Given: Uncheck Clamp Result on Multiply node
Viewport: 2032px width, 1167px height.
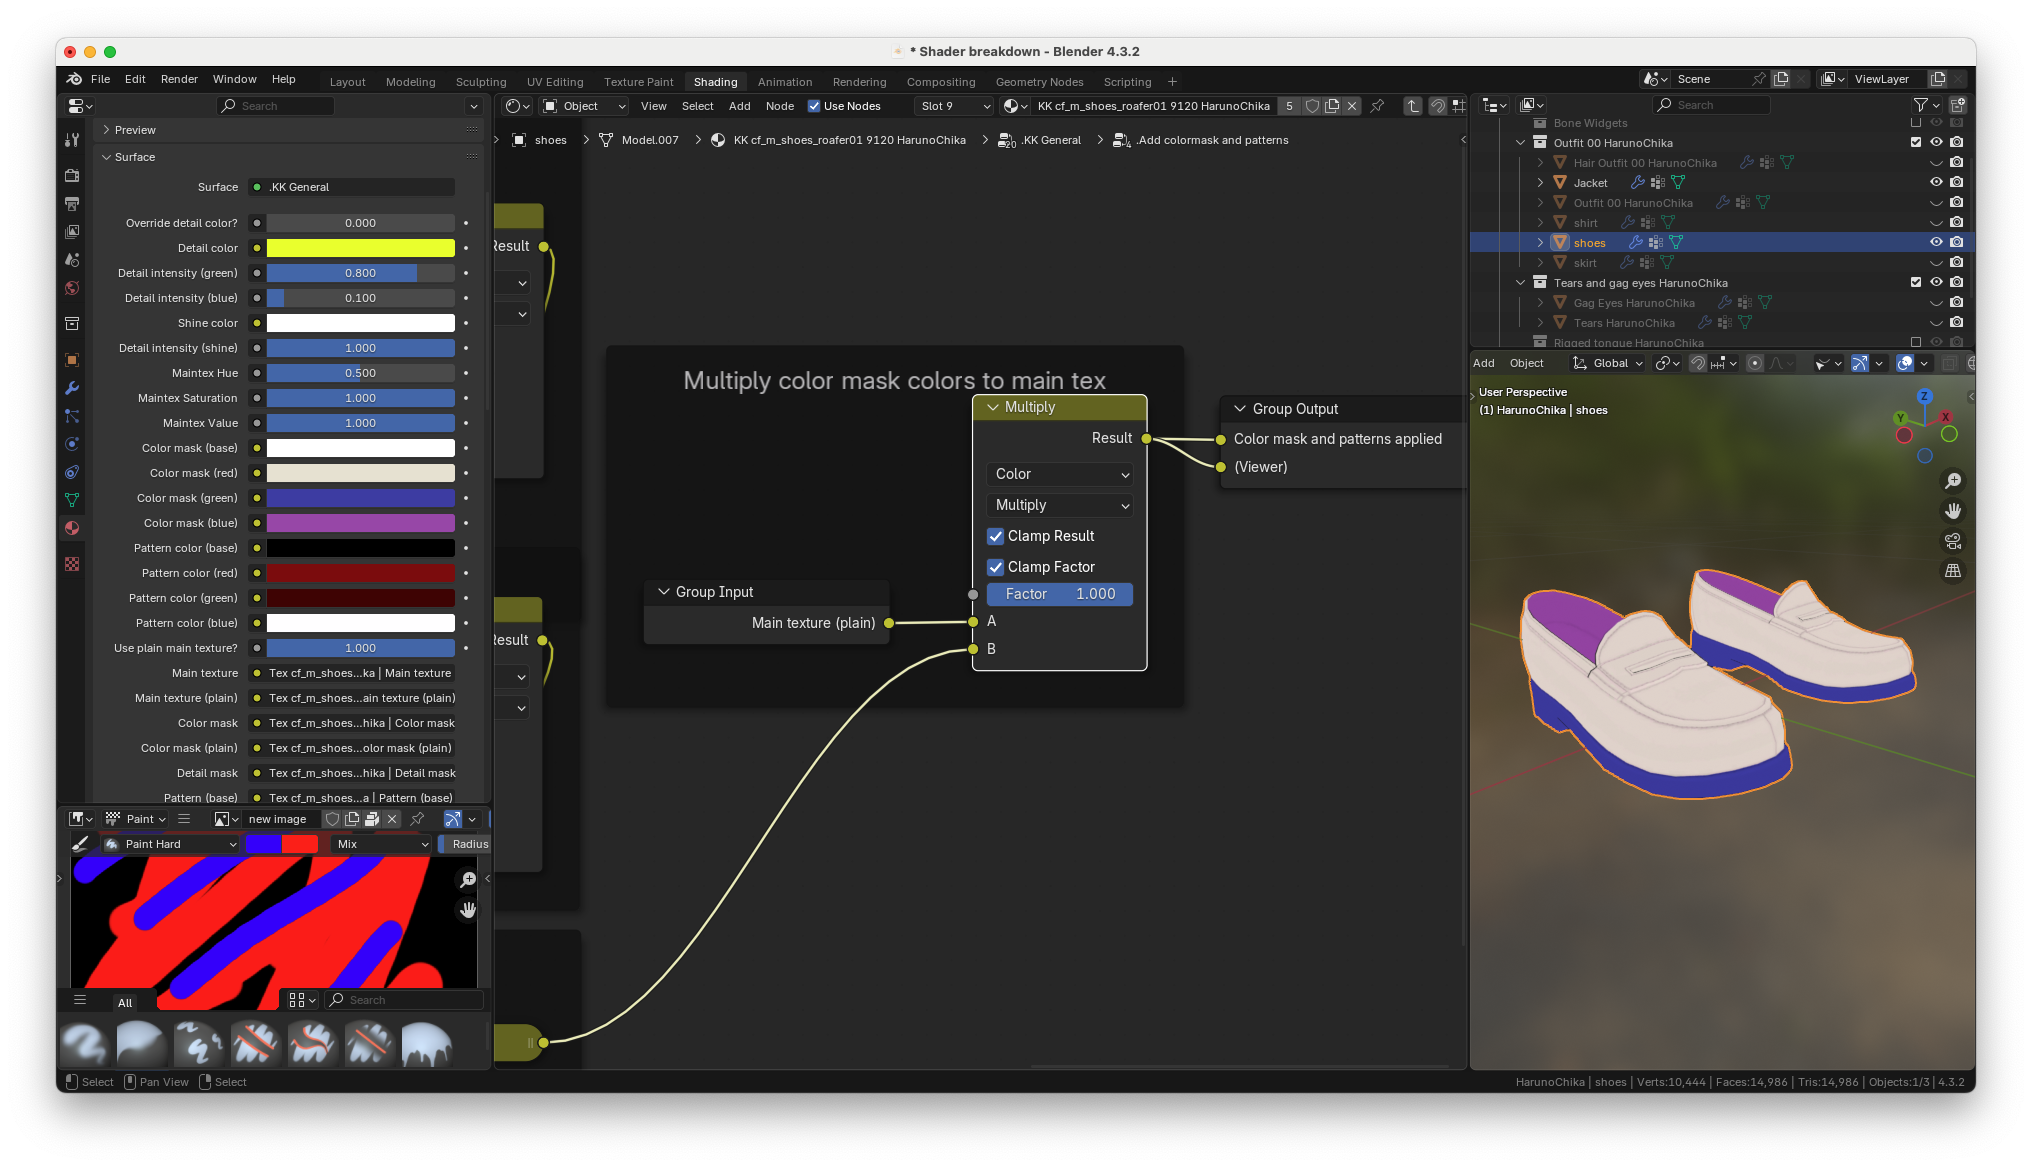Looking at the screenshot, I should click(996, 536).
